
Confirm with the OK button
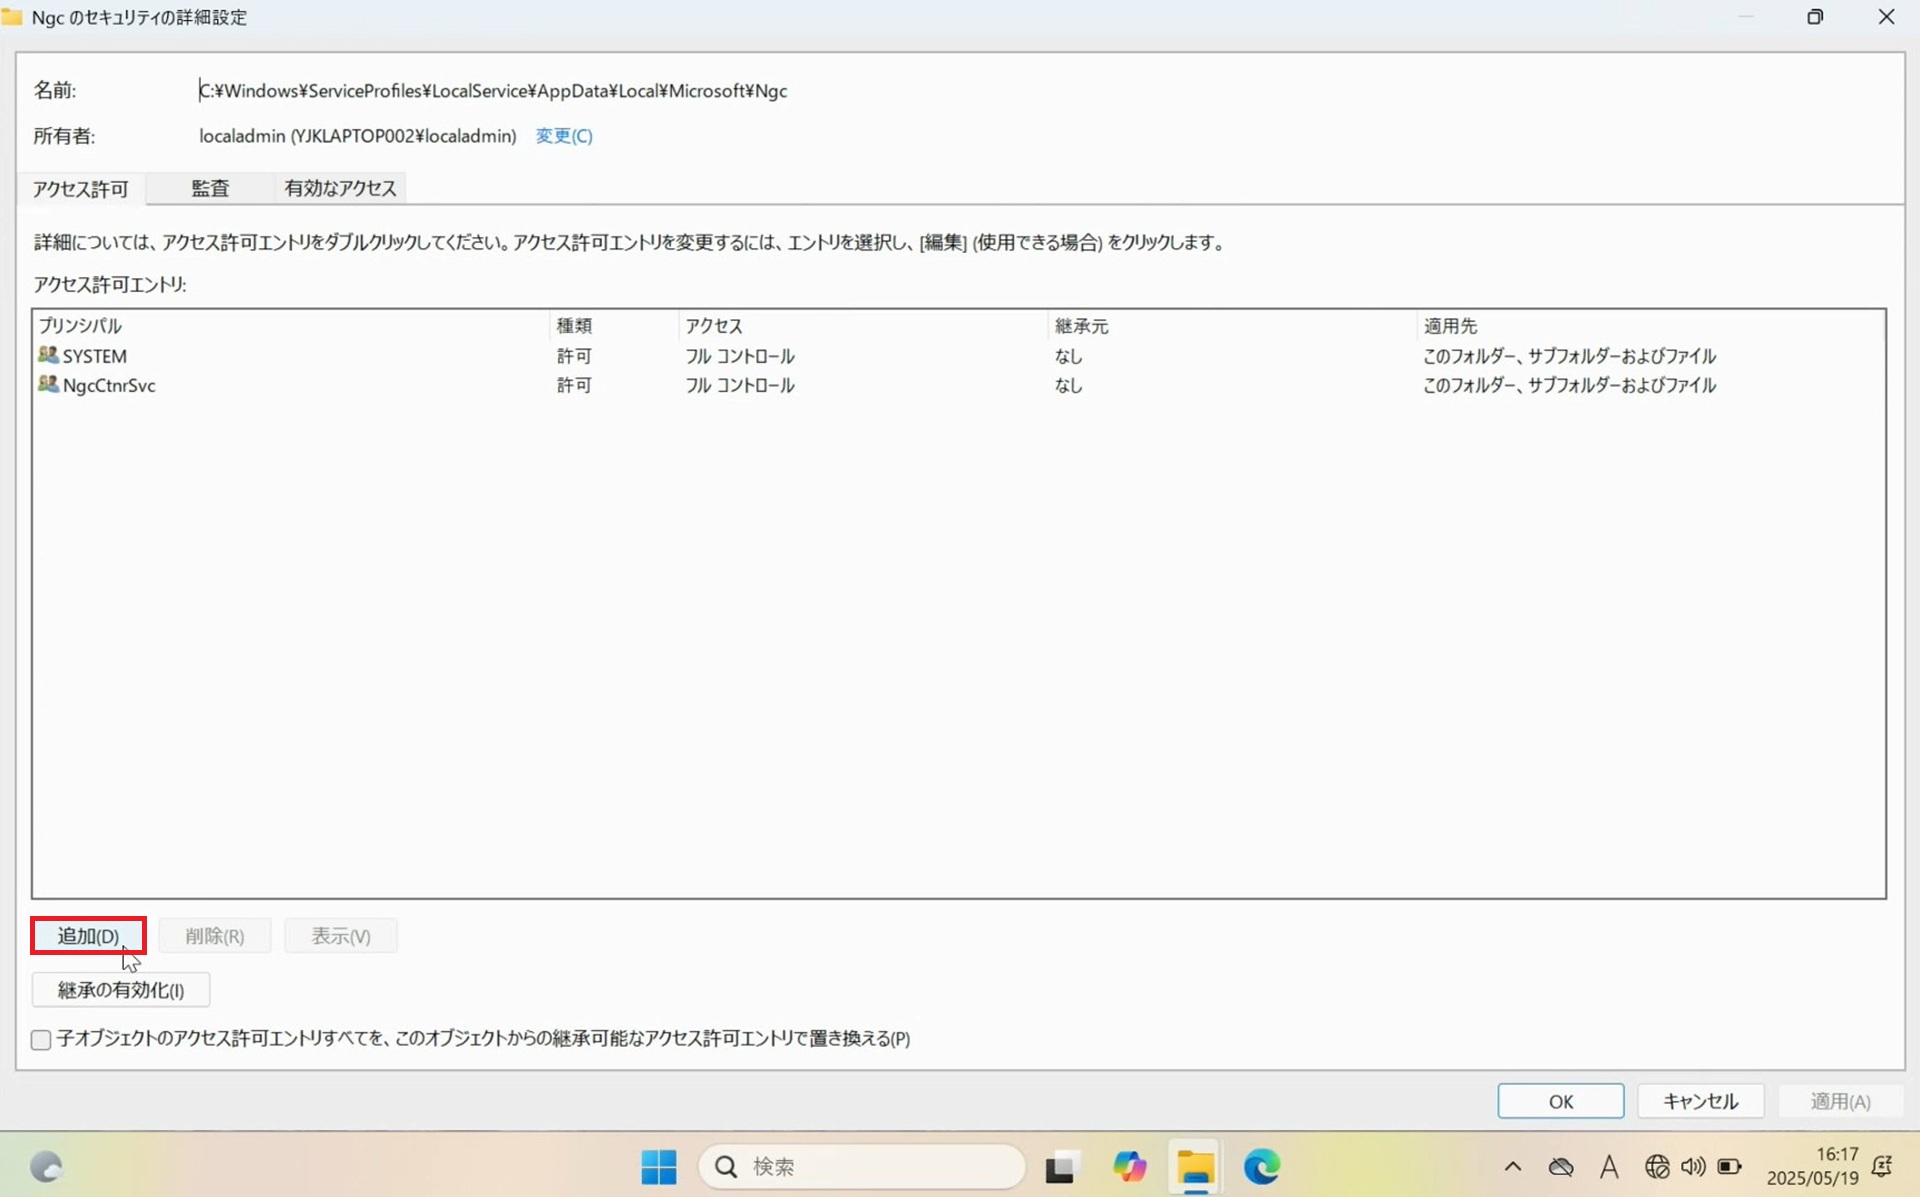coord(1561,1101)
